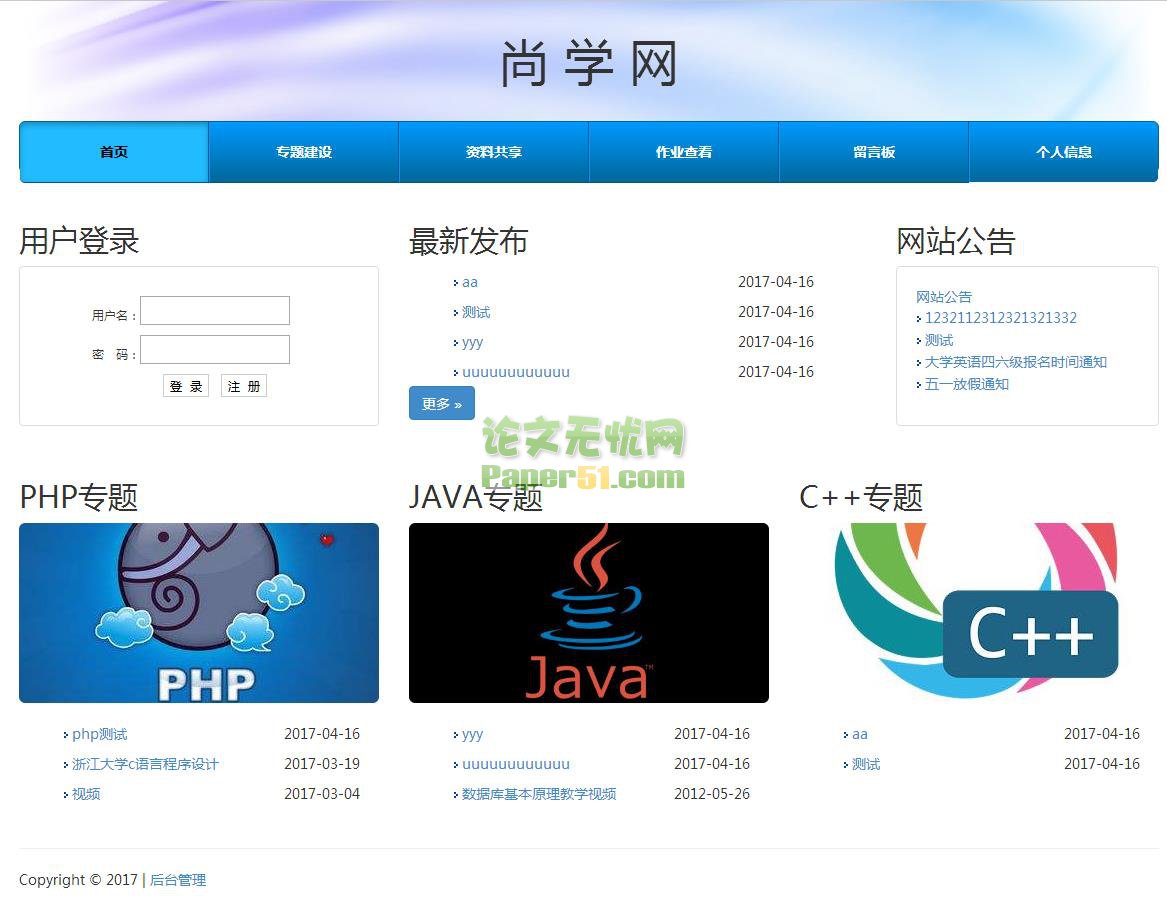Click the Copyright © 2017 footer text

point(78,880)
